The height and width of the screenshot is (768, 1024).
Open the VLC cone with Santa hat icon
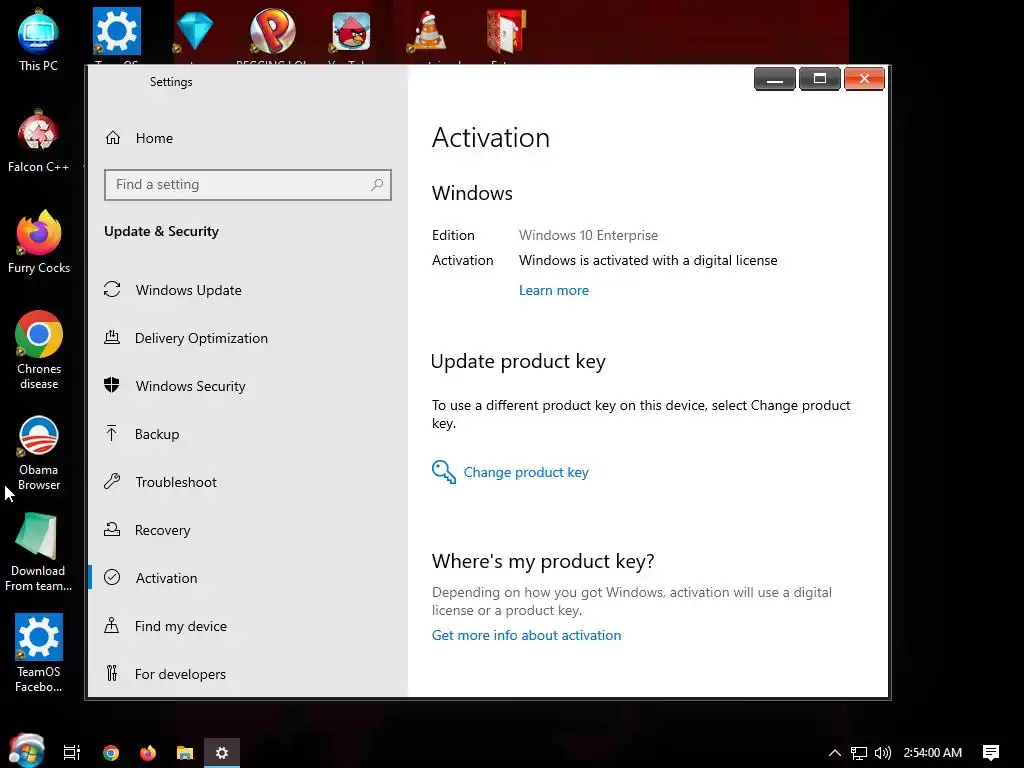pyautogui.click(x=429, y=31)
